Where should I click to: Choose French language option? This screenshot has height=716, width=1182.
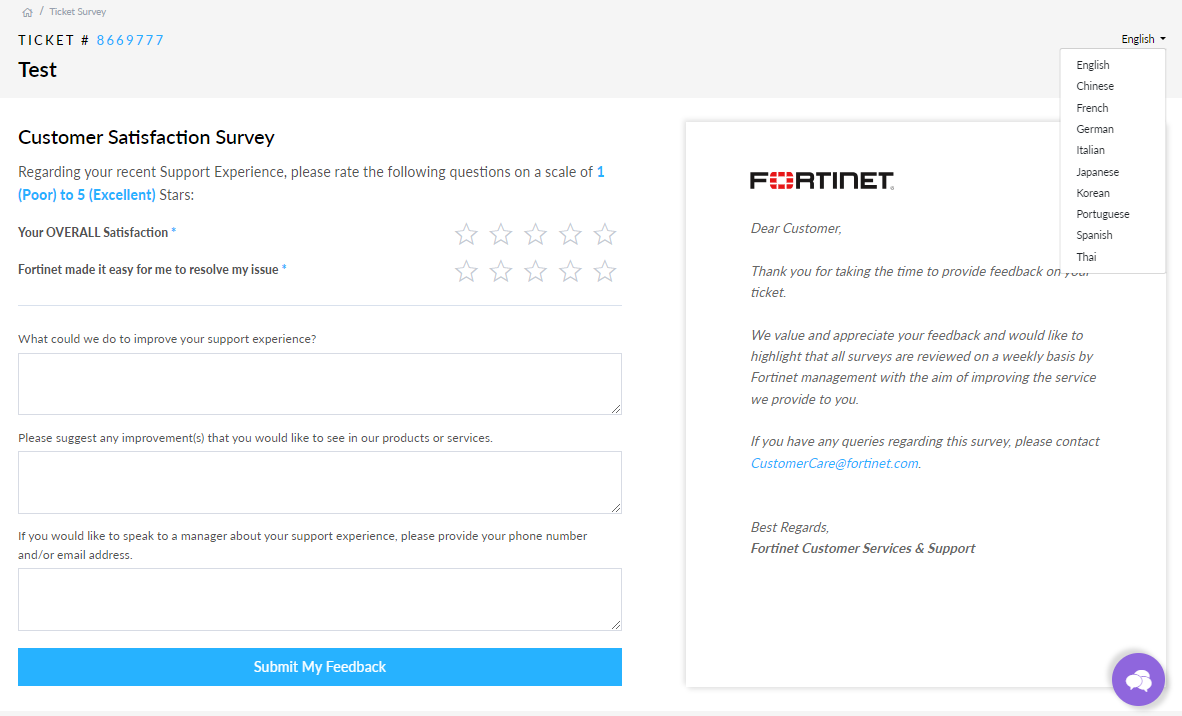(1092, 108)
